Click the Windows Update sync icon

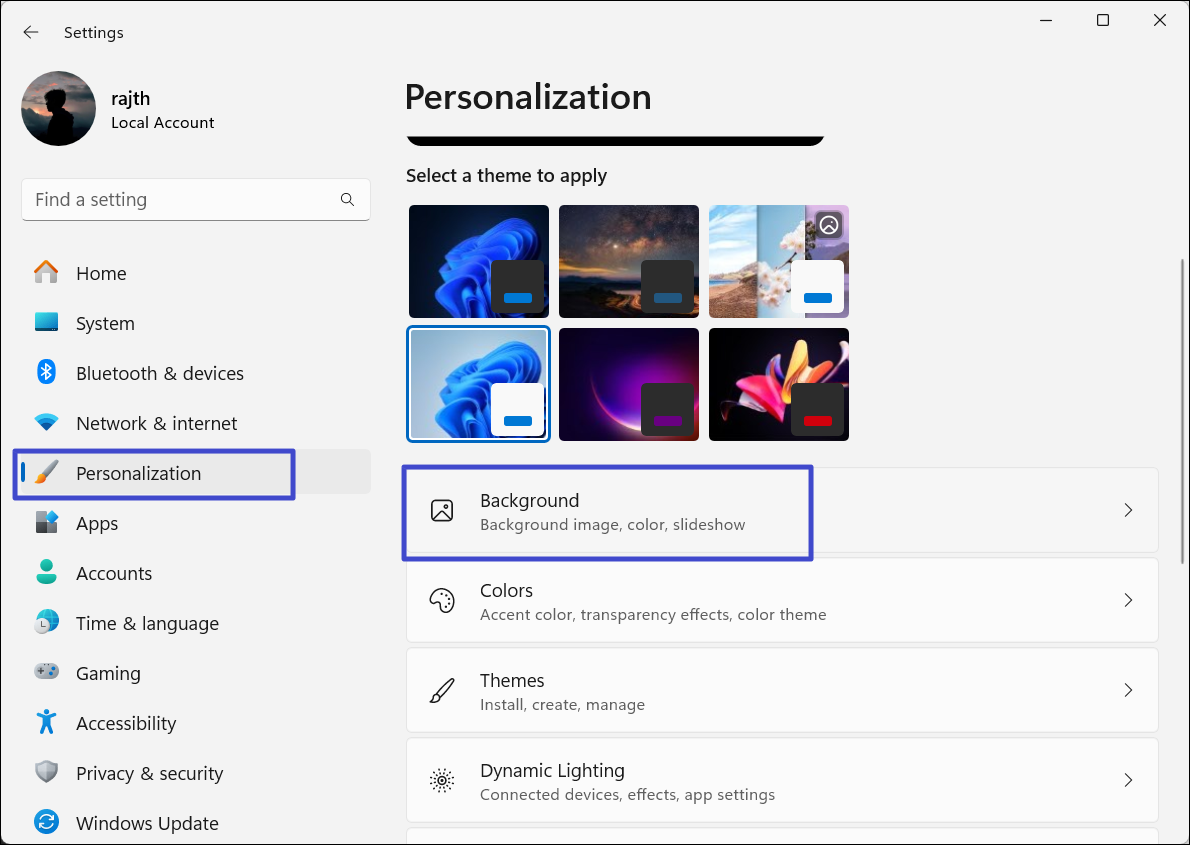click(x=46, y=823)
